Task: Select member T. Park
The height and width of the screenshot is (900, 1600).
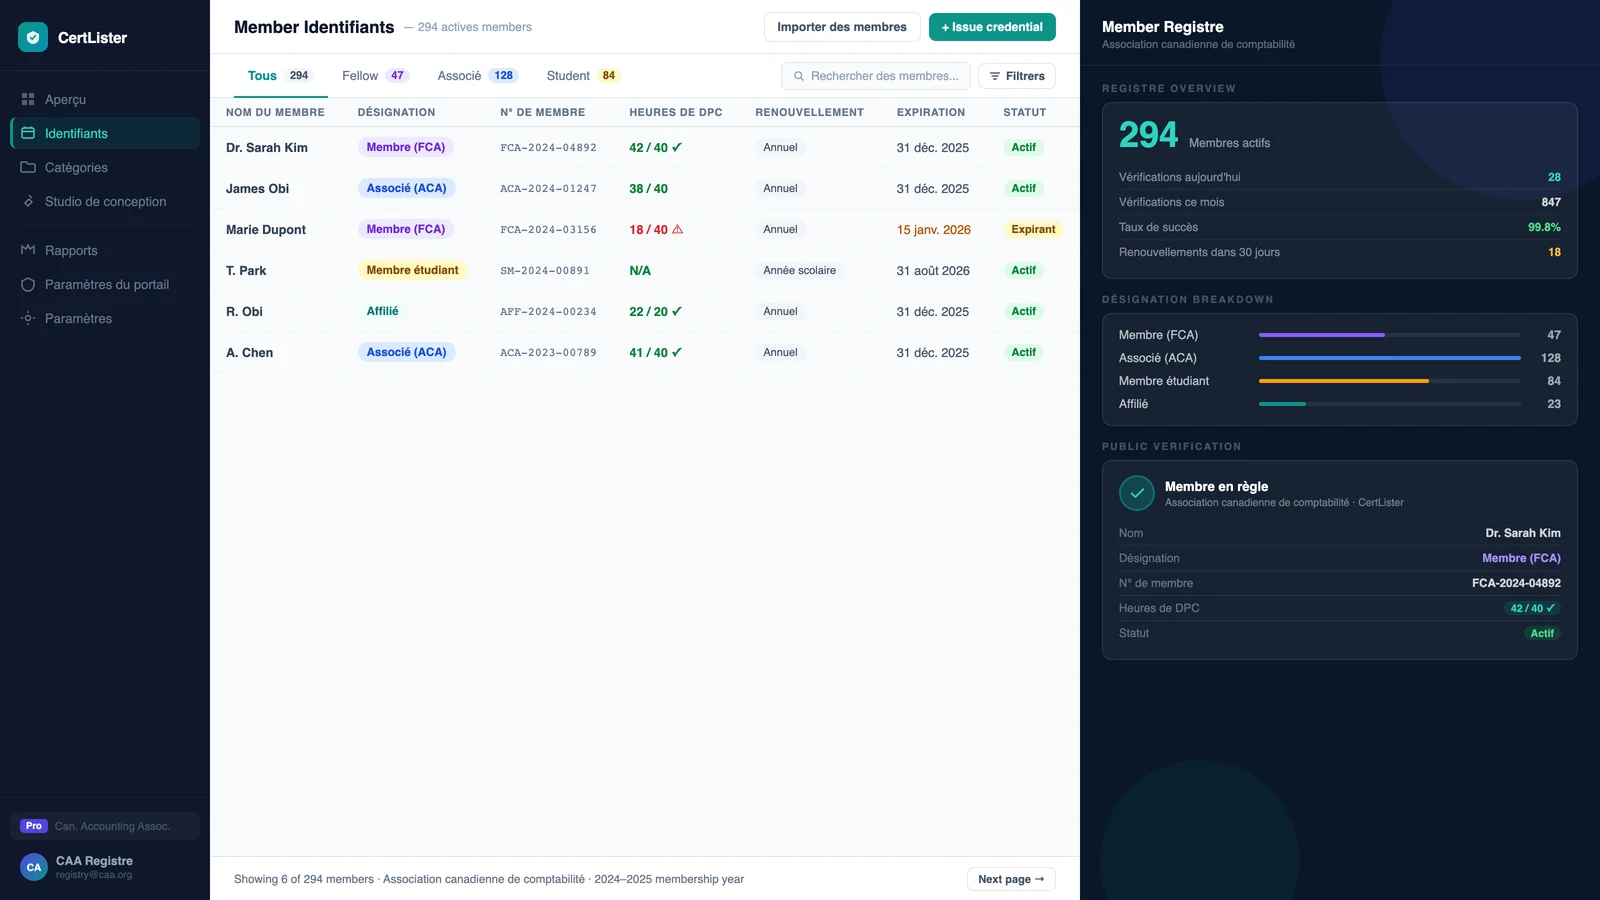Action: pos(246,270)
